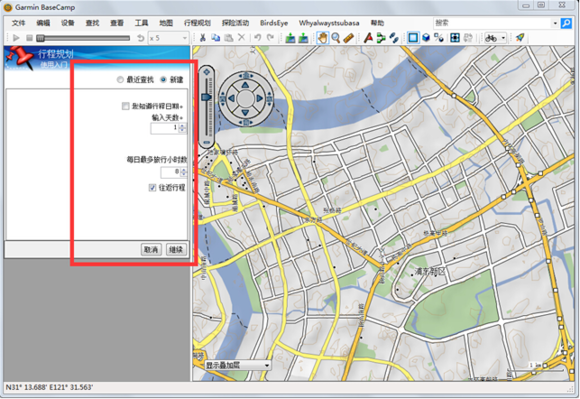Select the 新建 radio button
Image resolution: width=580 pixels, height=399 pixels.
163,80
